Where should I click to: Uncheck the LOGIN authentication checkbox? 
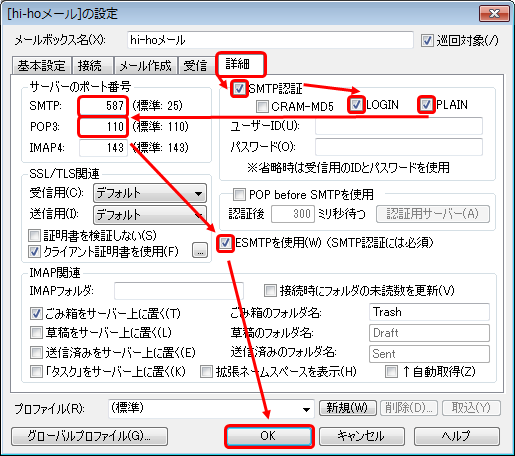tap(356, 105)
